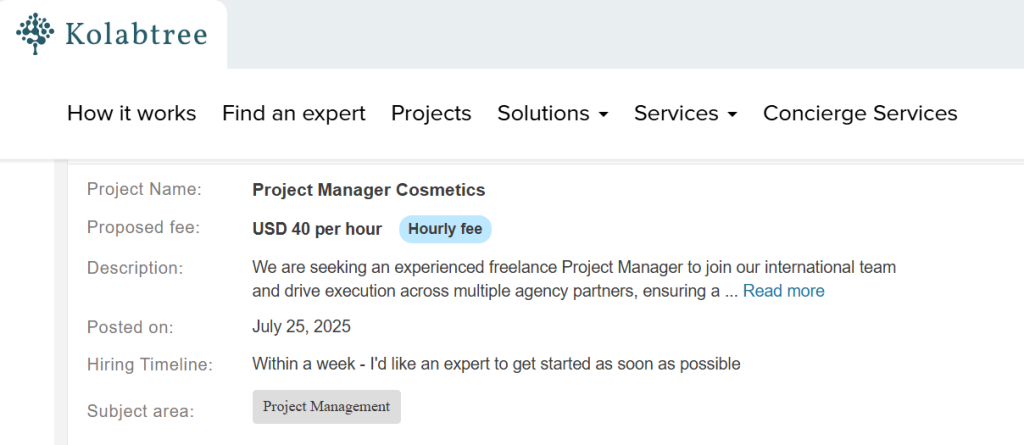Click the July 25, 2025 posted date
This screenshot has height=445, width=1024.
coord(301,327)
